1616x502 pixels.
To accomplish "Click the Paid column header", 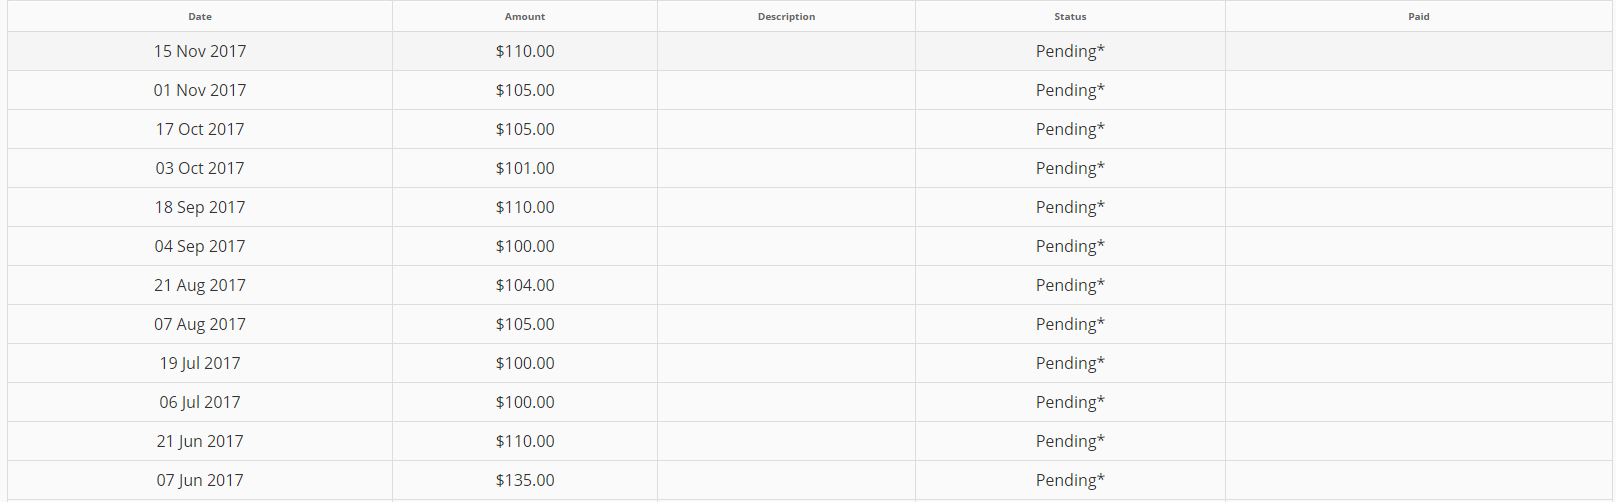I will (1418, 16).
